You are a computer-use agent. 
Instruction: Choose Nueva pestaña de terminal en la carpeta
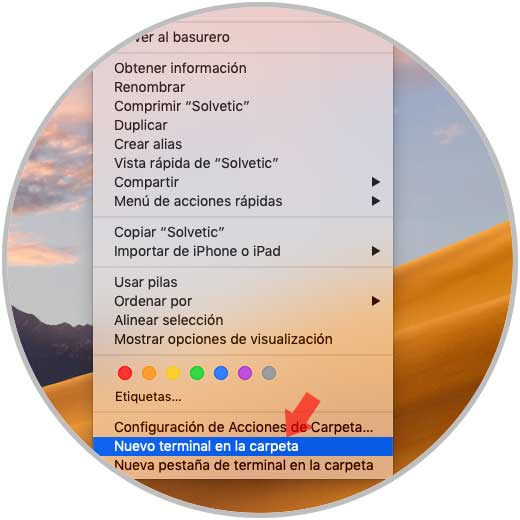[243, 465]
